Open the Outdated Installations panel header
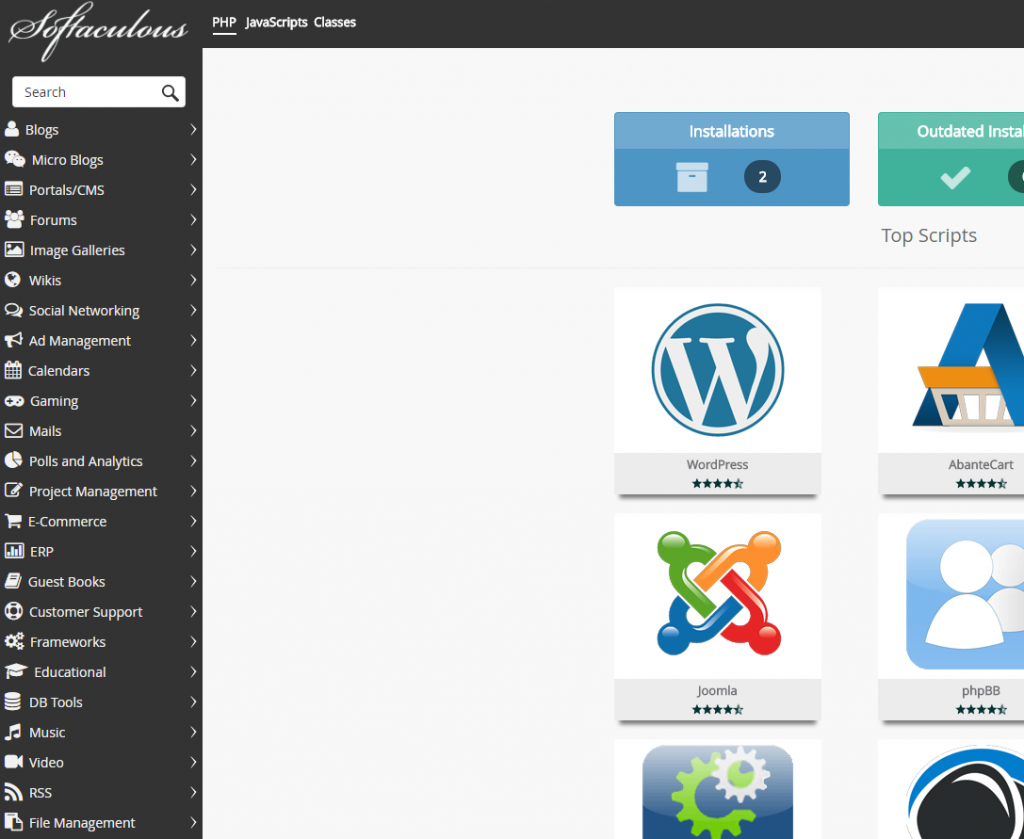The image size is (1024, 839). tap(951, 131)
